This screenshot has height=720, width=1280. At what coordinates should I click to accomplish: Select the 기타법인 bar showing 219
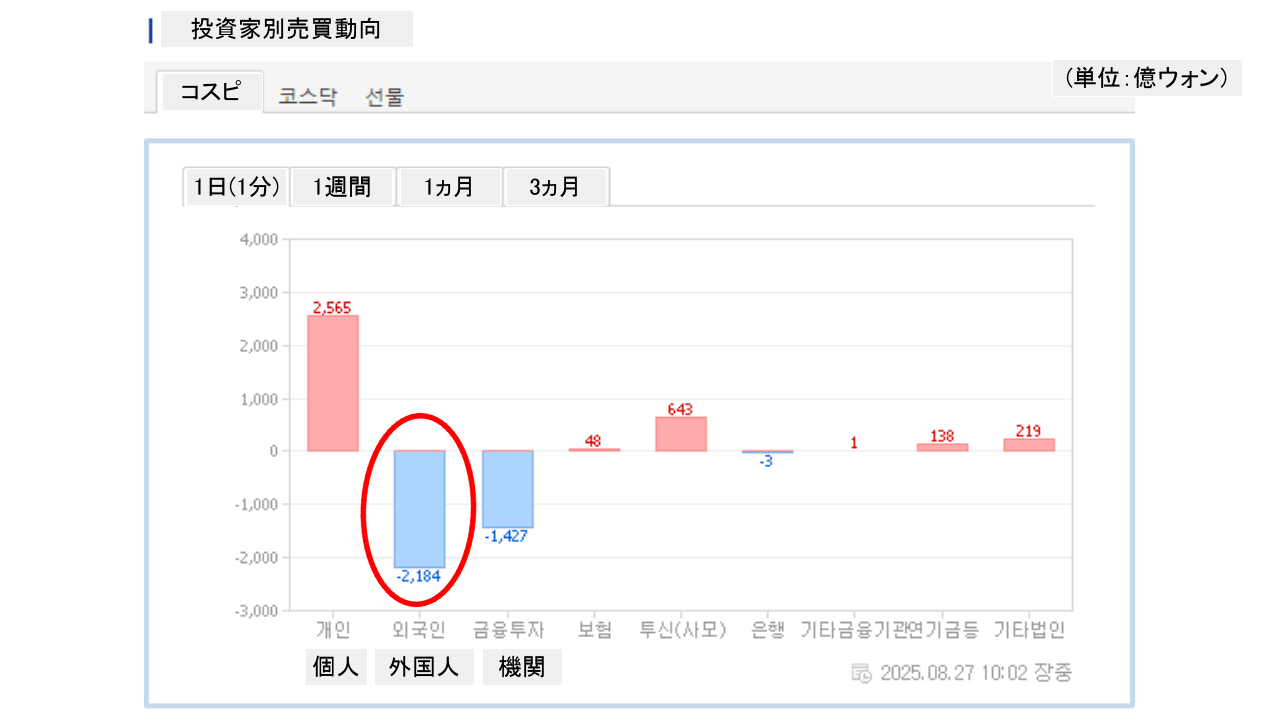(x=1029, y=445)
